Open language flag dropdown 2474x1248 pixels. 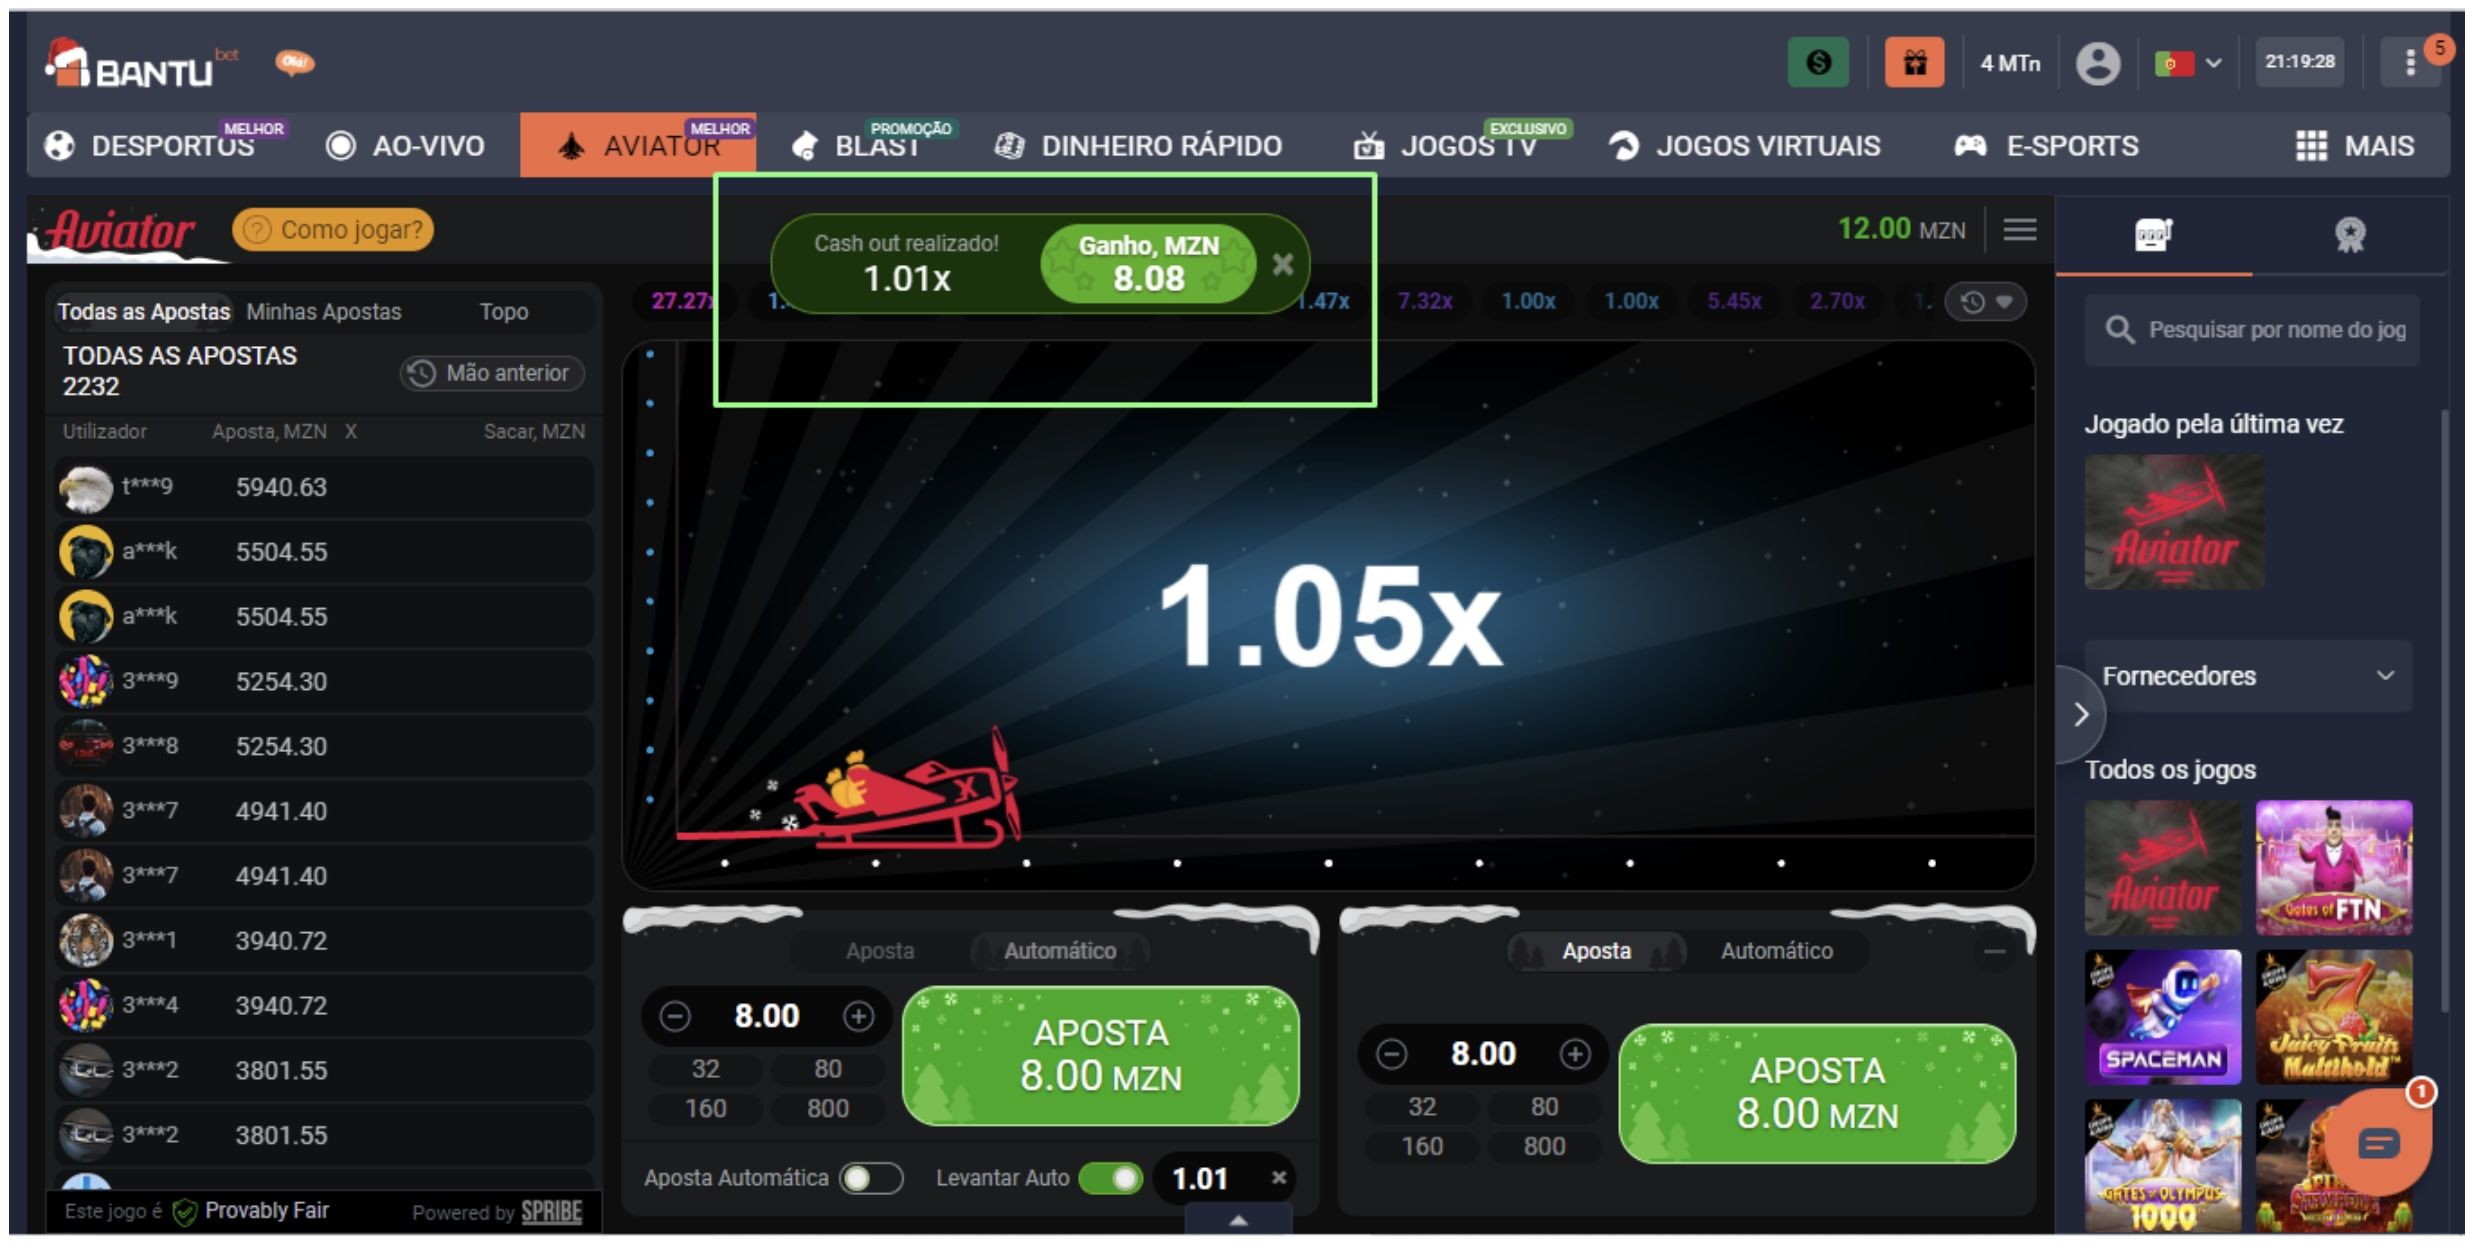coord(2187,63)
